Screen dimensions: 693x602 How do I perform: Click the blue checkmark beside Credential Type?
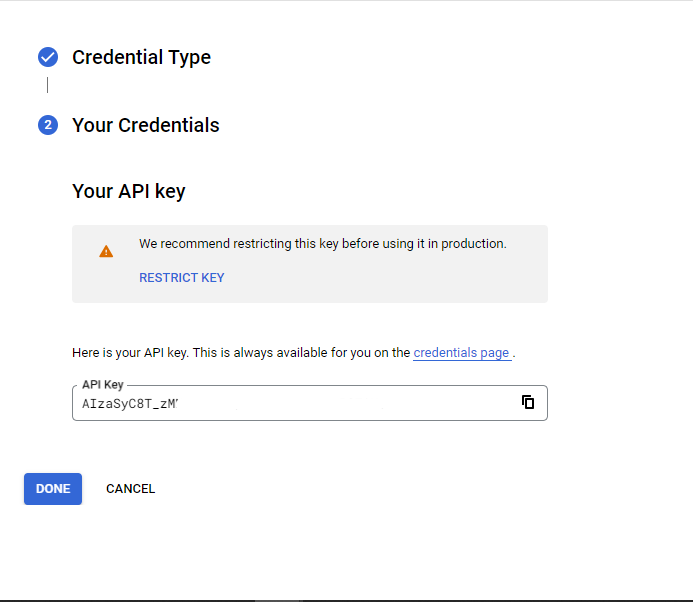click(x=48, y=57)
